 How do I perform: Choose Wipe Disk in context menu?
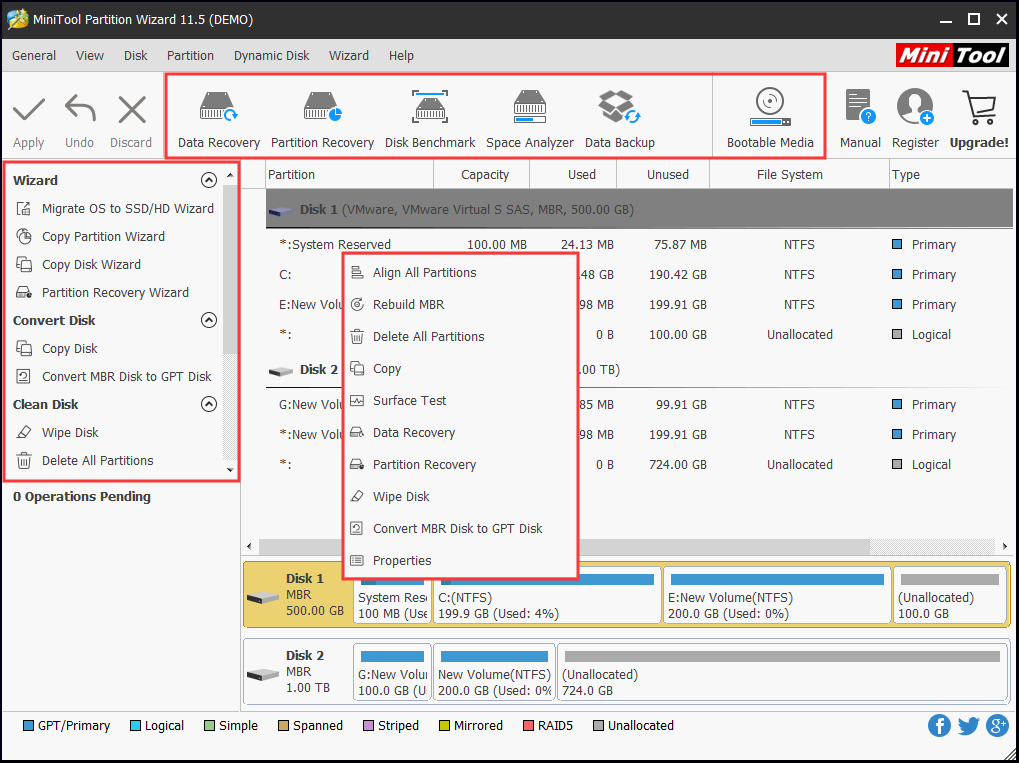[x=460, y=496]
